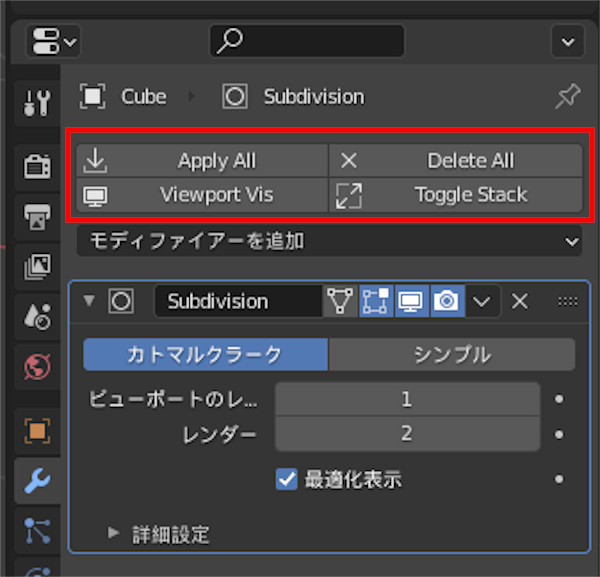Open the editor type dropdown
600x577 pixels.
[x=53, y=41]
